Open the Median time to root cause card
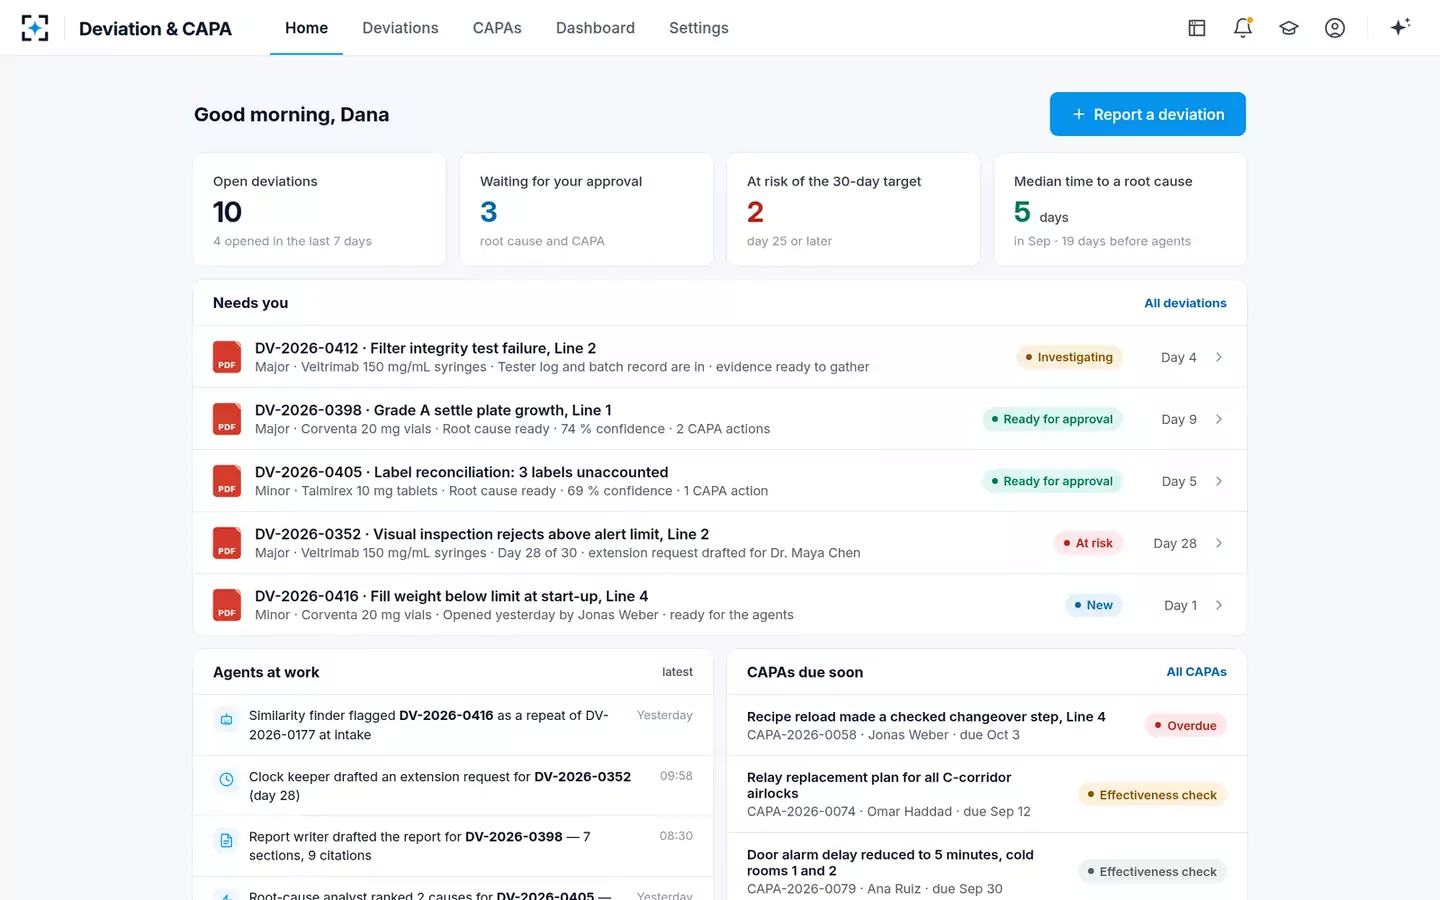1440x900 pixels. point(1120,209)
